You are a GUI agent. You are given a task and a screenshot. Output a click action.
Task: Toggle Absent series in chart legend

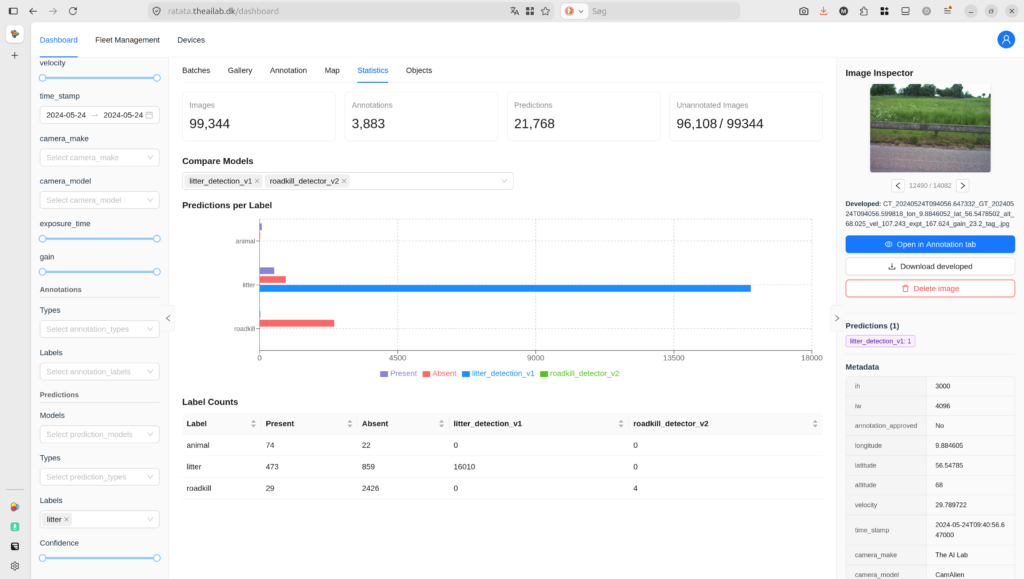tap(440, 373)
